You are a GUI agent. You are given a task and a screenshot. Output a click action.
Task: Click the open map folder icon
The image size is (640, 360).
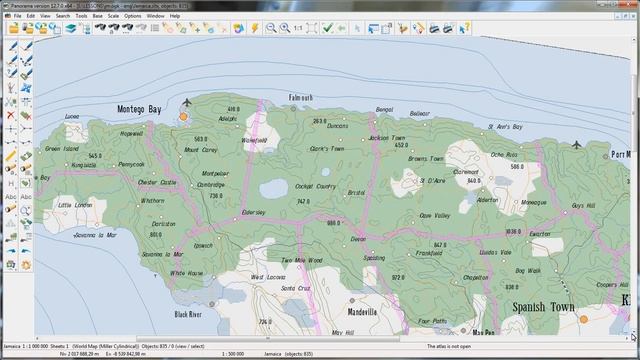click(x=13, y=28)
